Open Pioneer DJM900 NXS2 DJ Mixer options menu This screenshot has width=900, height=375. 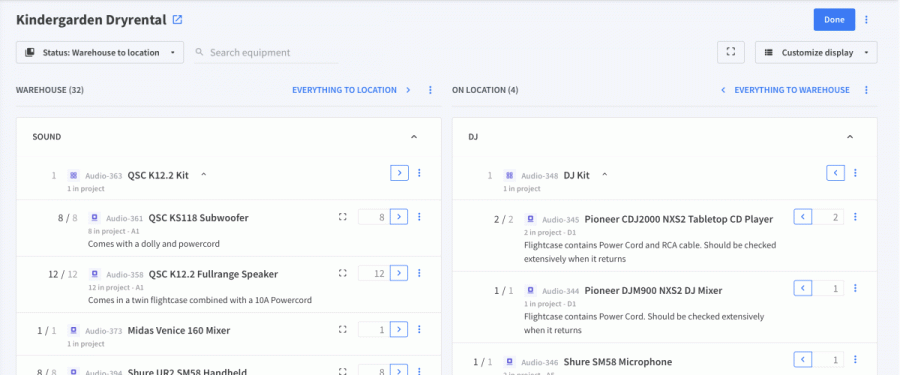[x=855, y=288]
